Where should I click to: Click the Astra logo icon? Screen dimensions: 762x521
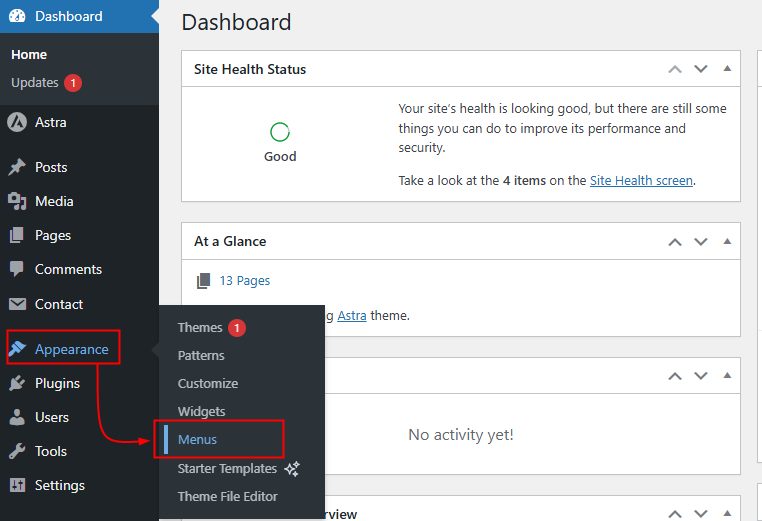pyautogui.click(x=17, y=122)
